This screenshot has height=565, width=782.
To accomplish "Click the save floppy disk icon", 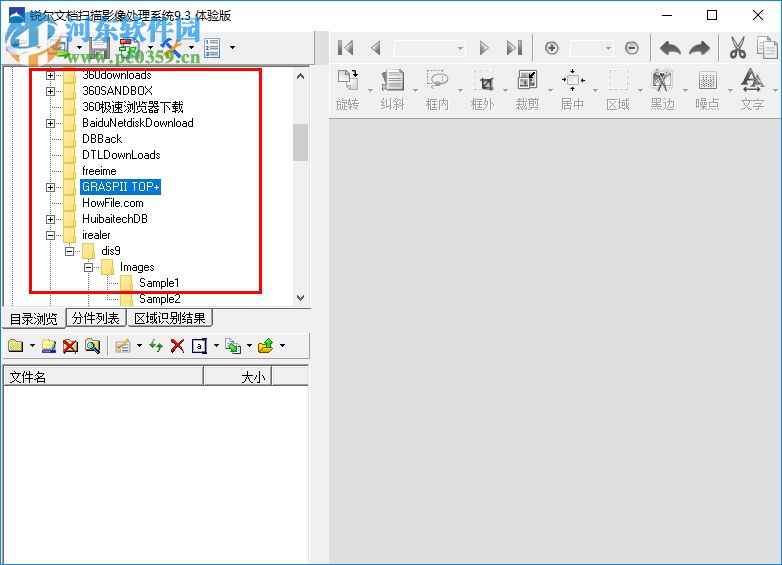I will (x=100, y=48).
